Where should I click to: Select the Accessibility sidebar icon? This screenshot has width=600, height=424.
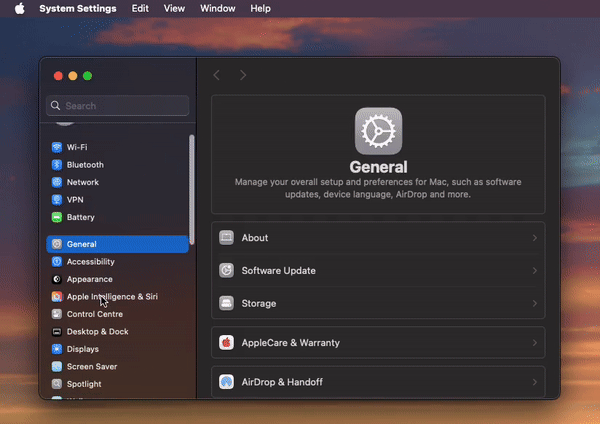tap(57, 262)
